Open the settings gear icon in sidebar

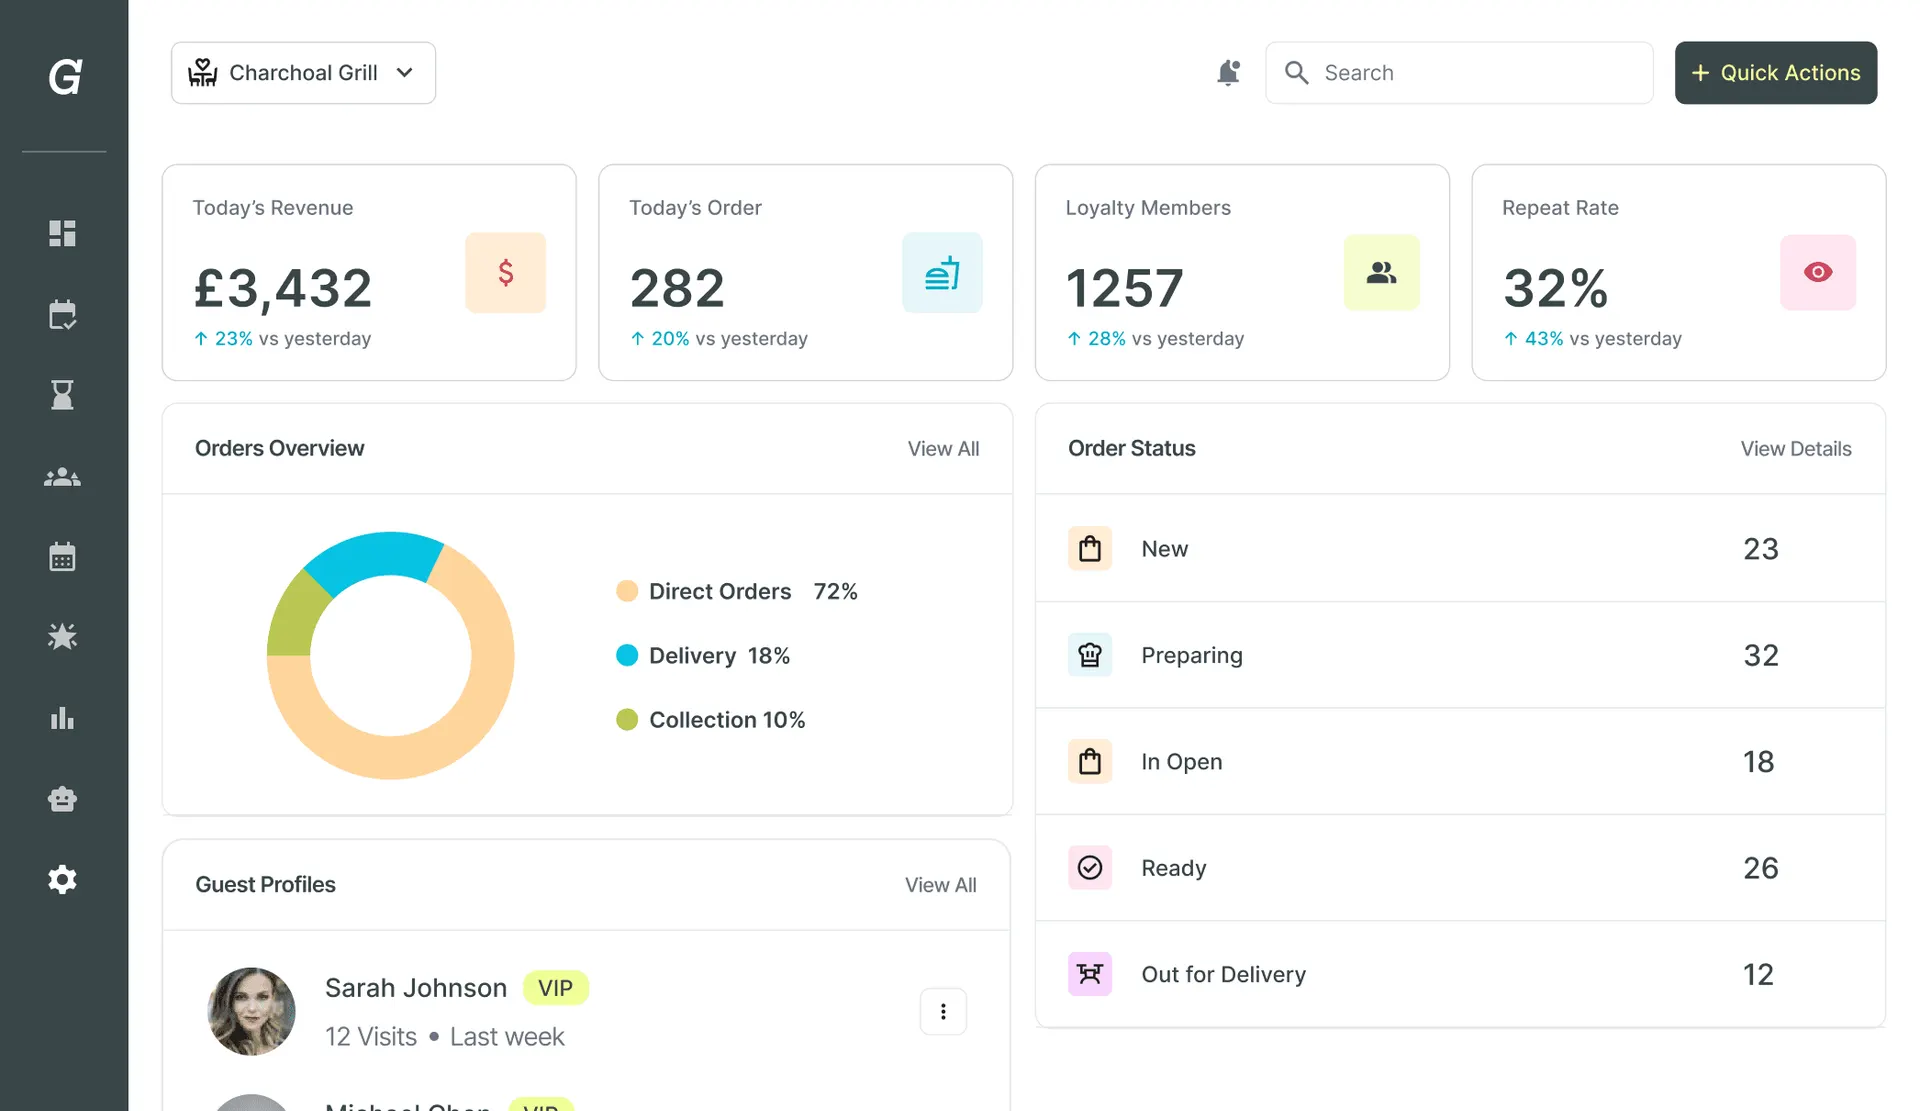coord(62,879)
